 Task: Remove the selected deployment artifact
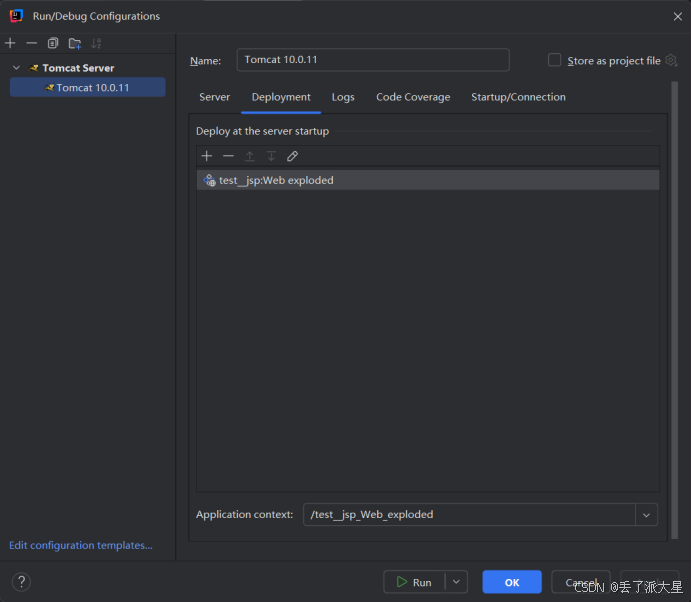click(x=228, y=156)
